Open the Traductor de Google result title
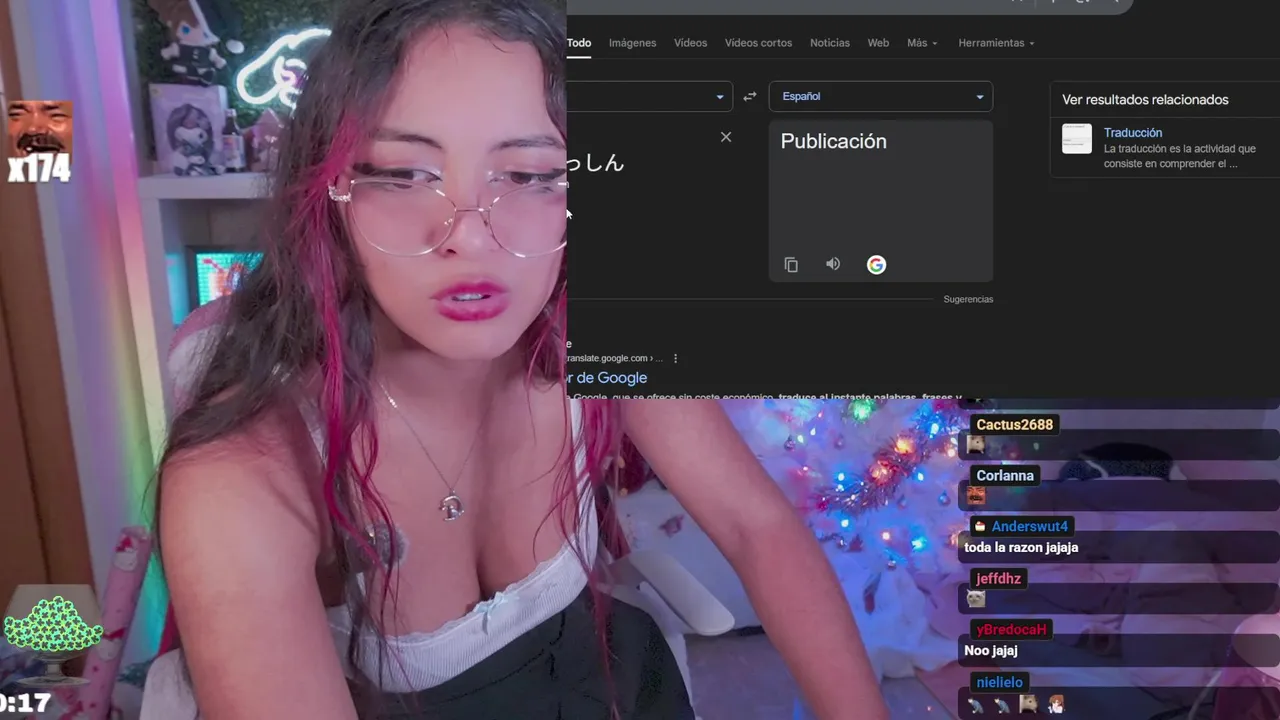The image size is (1280, 720). pos(607,378)
